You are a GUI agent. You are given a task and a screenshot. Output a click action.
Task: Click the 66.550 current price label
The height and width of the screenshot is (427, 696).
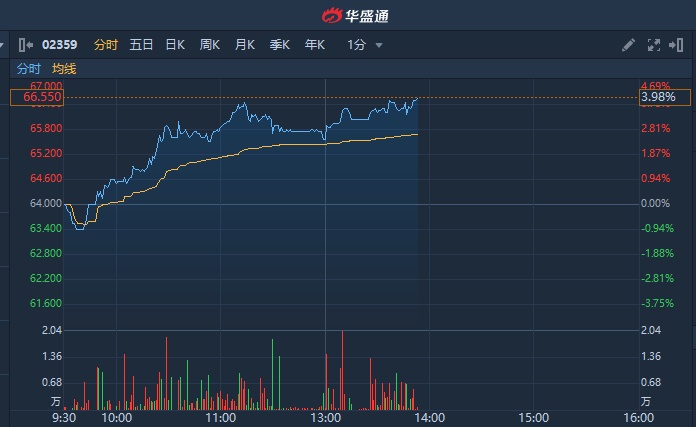pos(38,97)
